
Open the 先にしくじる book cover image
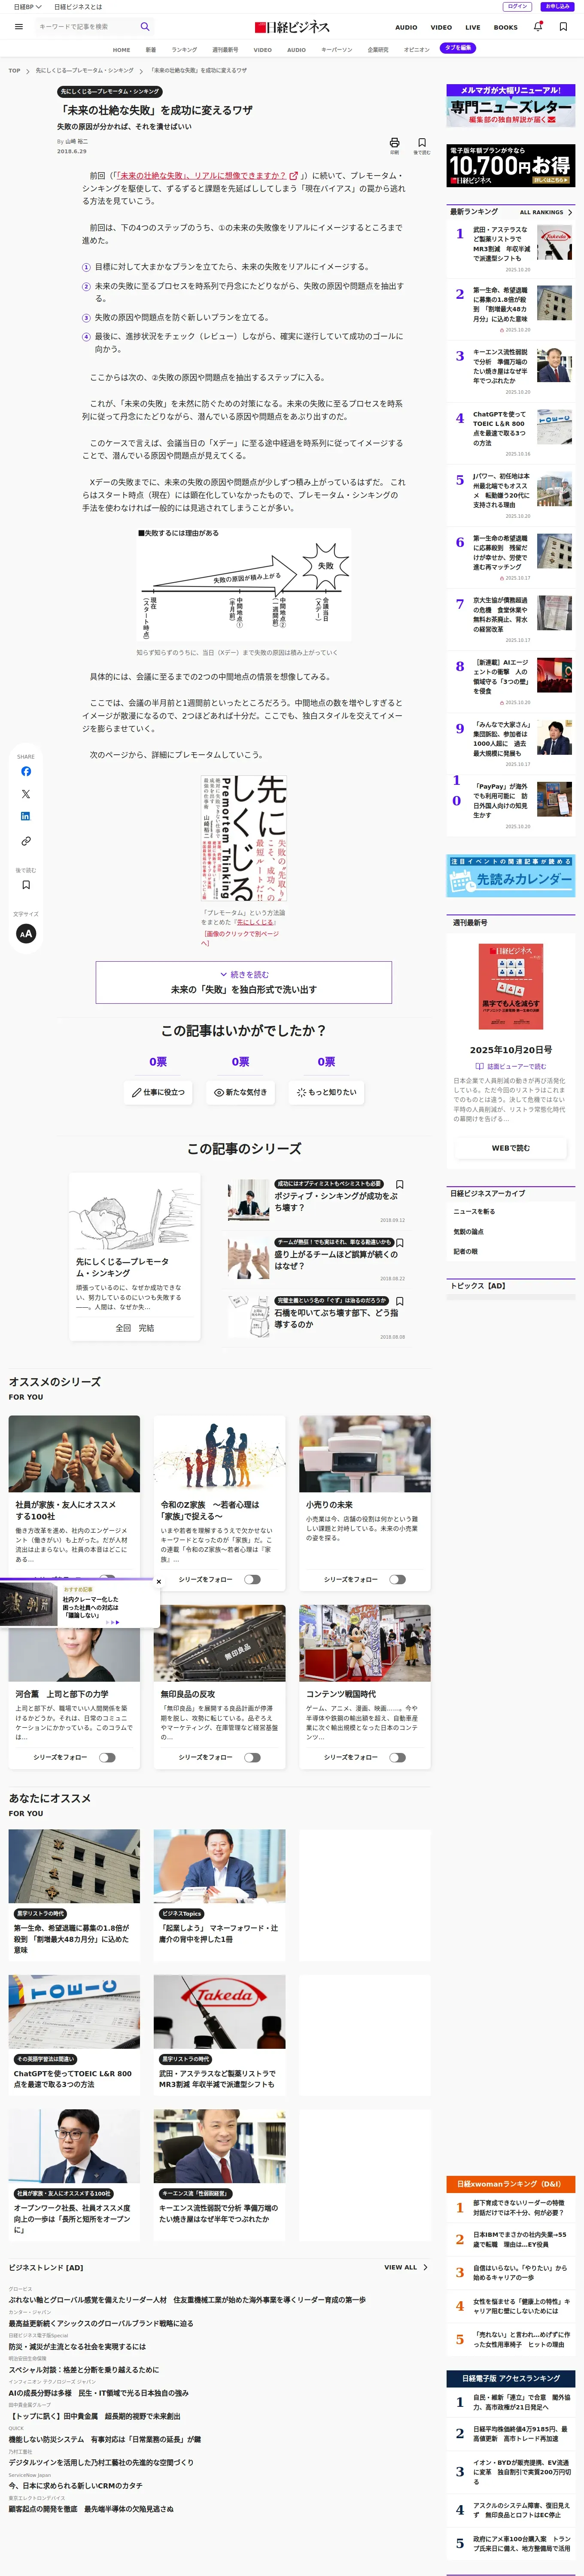(244, 838)
